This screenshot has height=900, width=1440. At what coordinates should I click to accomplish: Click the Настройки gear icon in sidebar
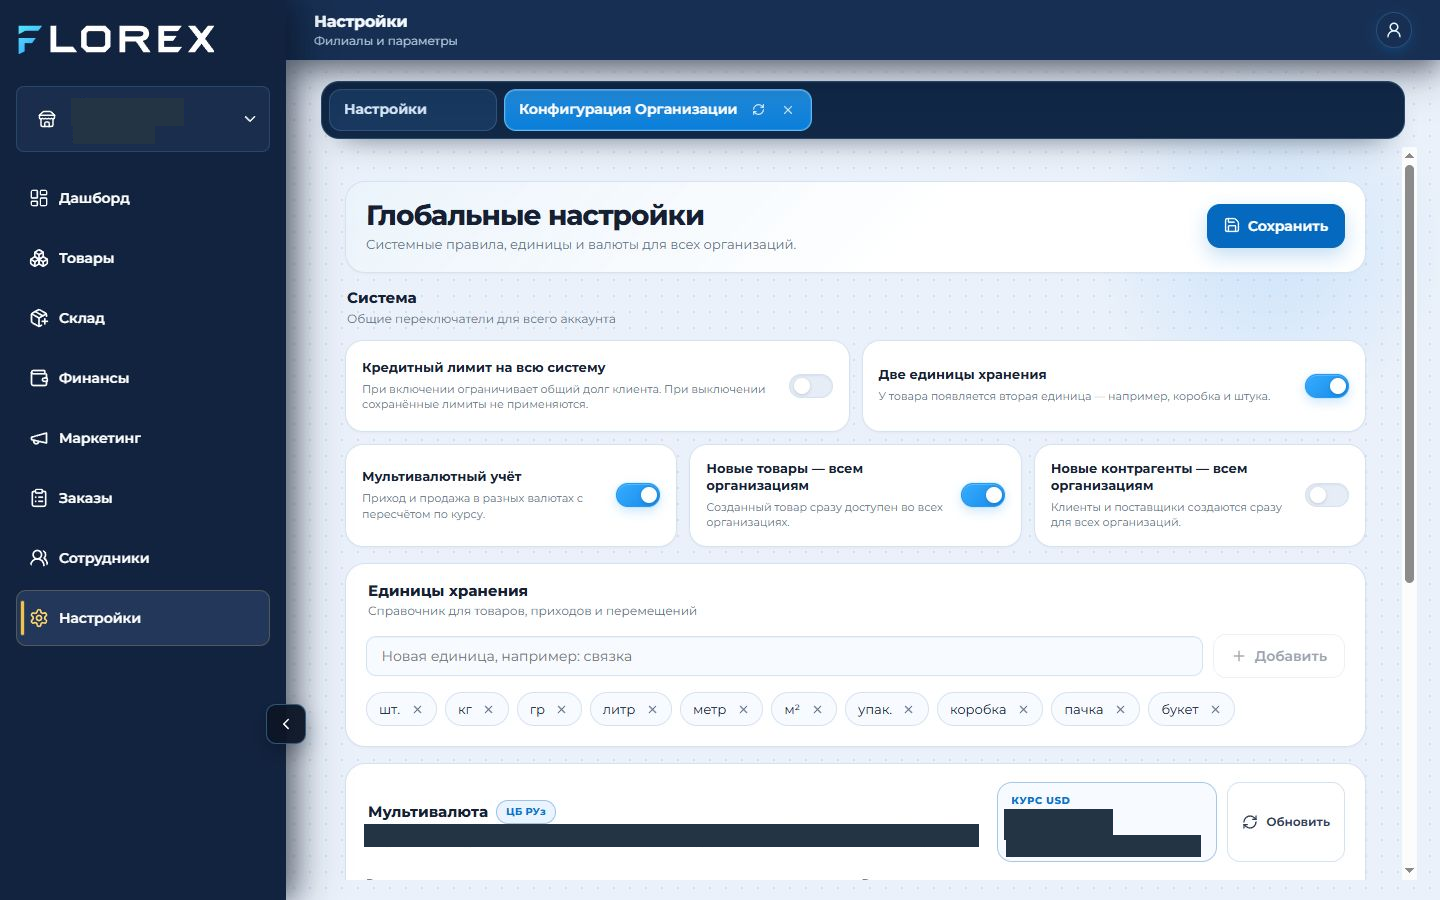coord(39,618)
